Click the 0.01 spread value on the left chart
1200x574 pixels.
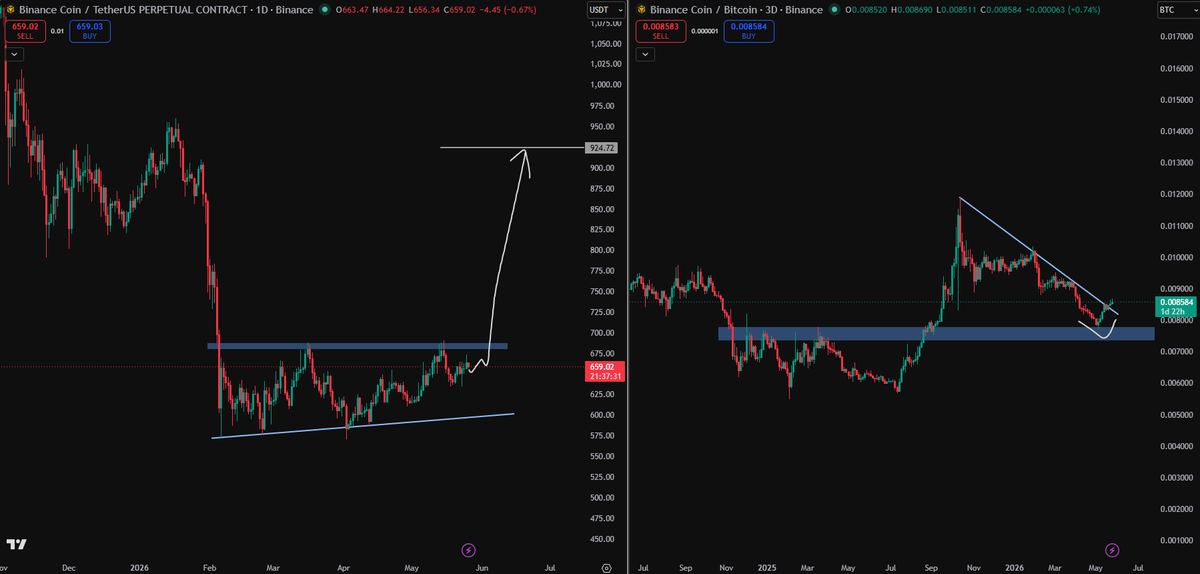[x=56, y=30]
